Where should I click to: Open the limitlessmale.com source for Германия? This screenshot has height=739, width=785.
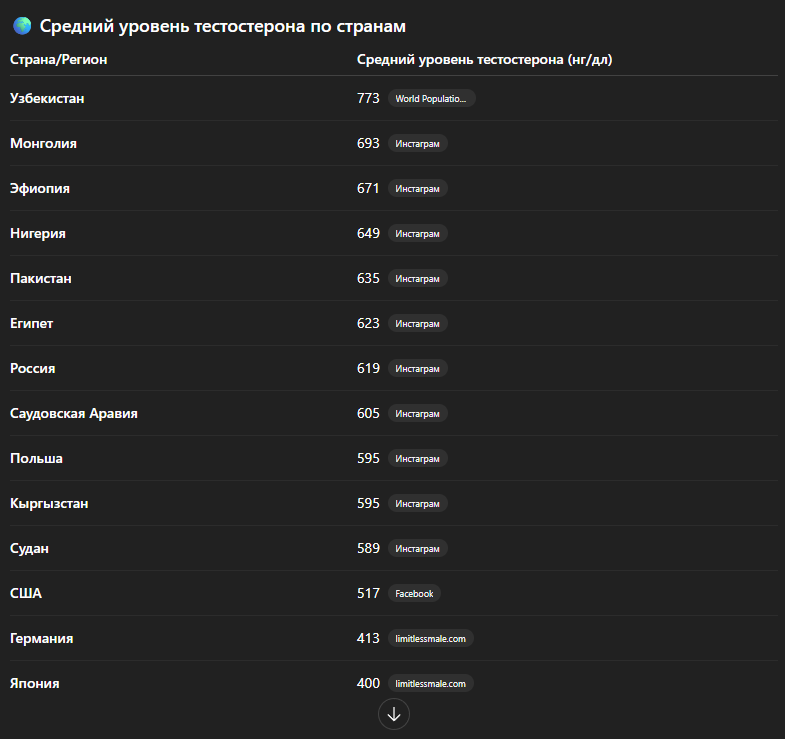click(430, 639)
